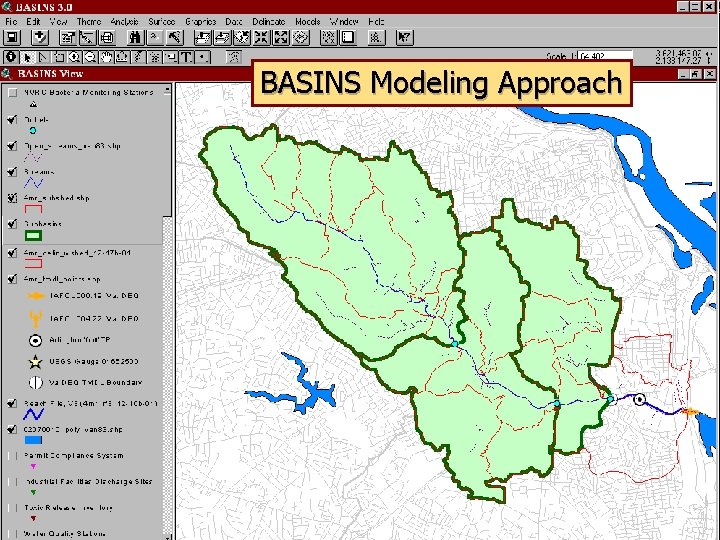Open the Query Builder hammer icon
720x540 pixels.
pos(175,37)
